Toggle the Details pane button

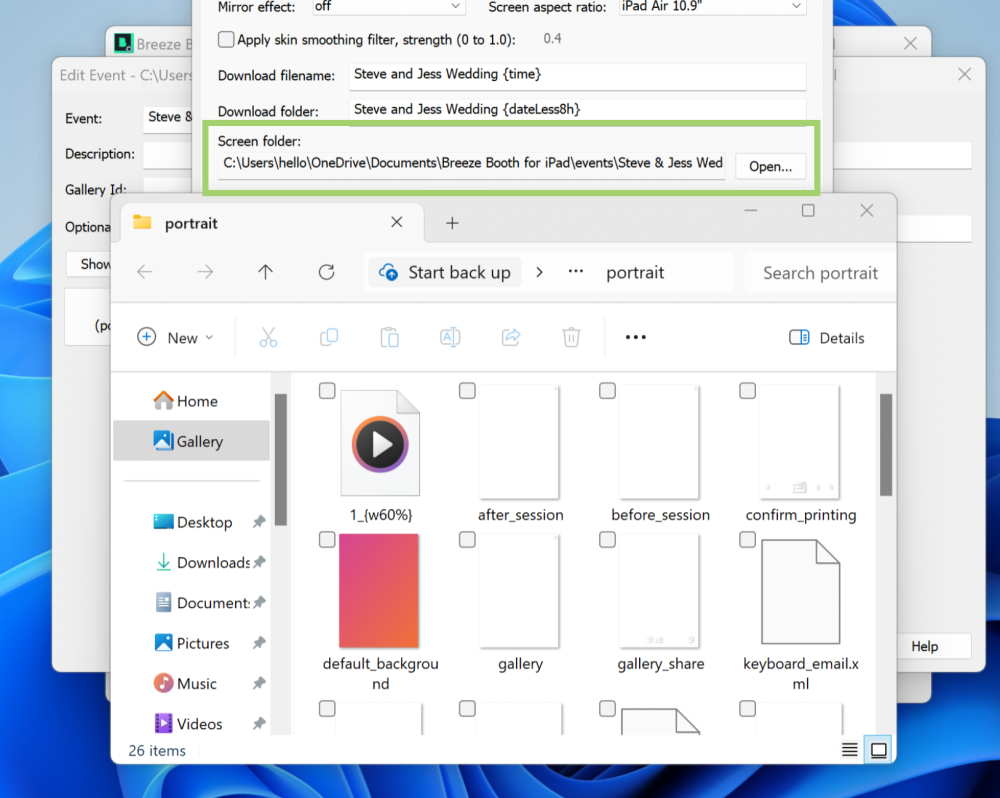[827, 337]
